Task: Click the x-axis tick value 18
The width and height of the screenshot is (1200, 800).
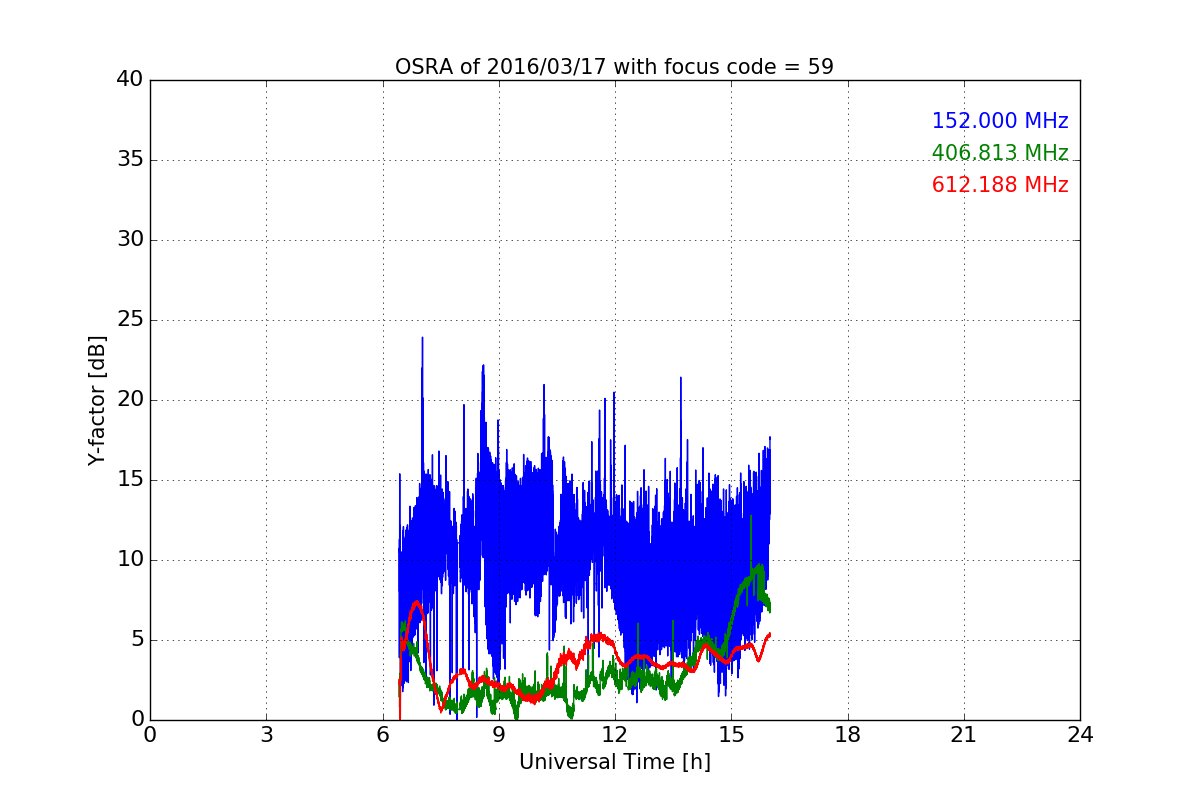Action: (x=848, y=734)
